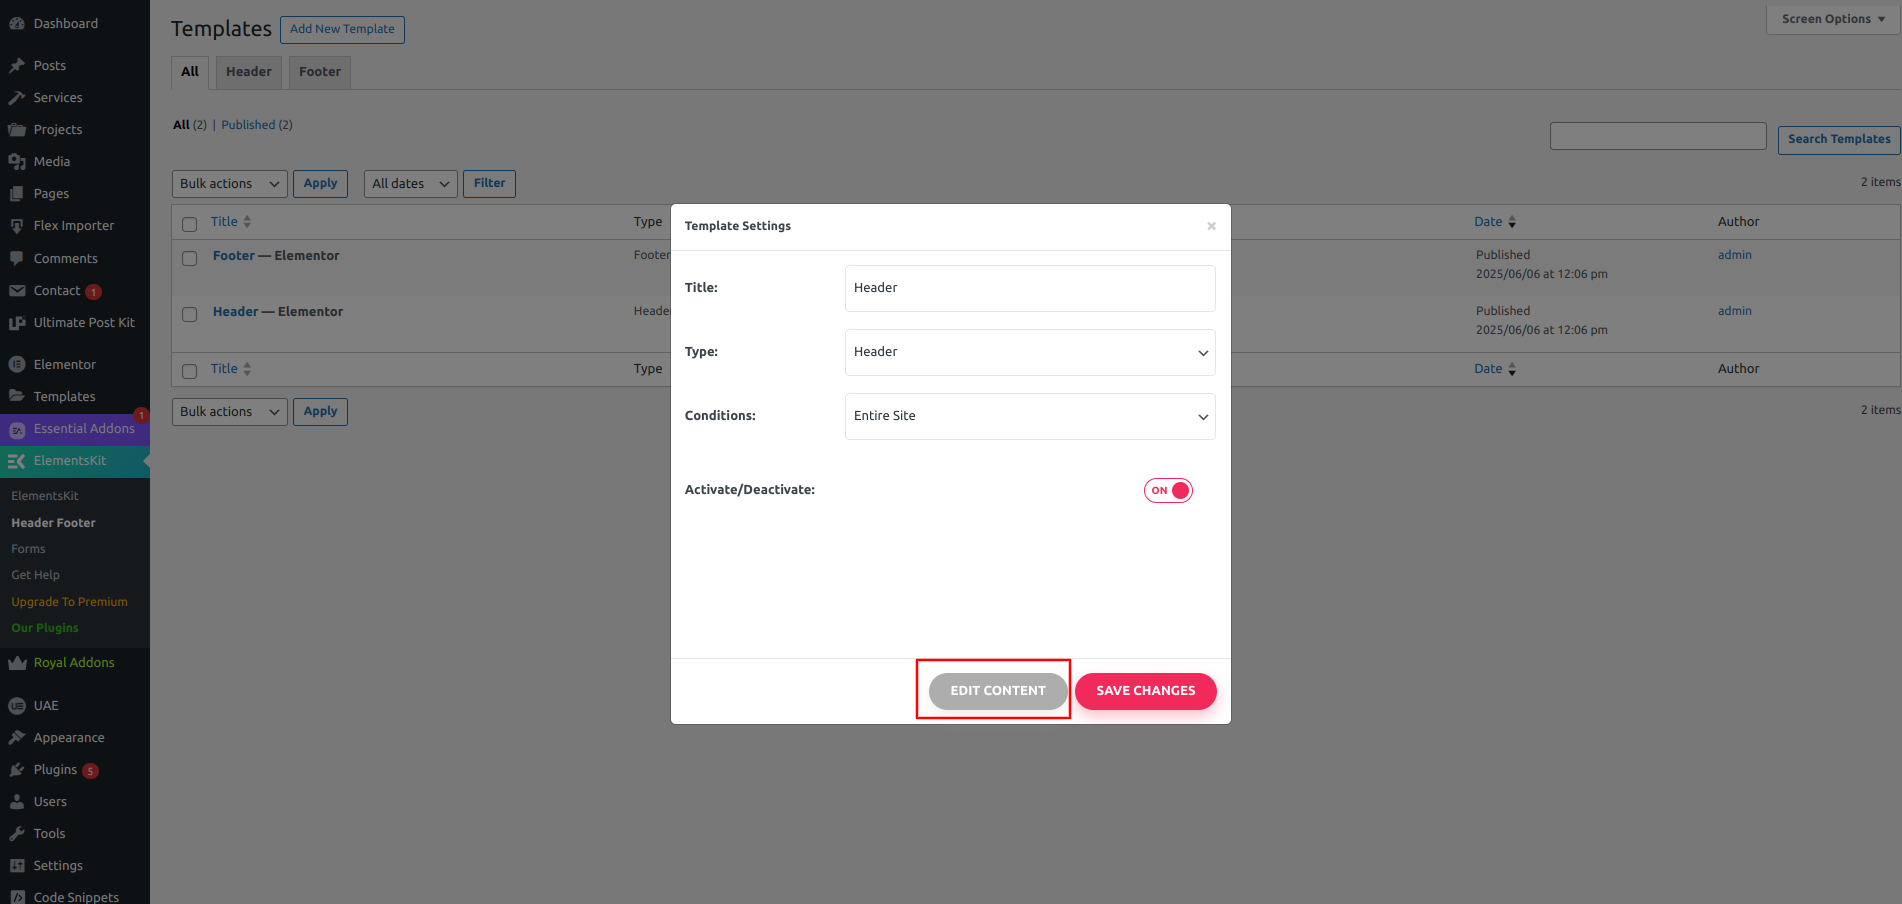Expand the Conditions dropdown
This screenshot has width=1902, height=904.
[x=1029, y=416]
